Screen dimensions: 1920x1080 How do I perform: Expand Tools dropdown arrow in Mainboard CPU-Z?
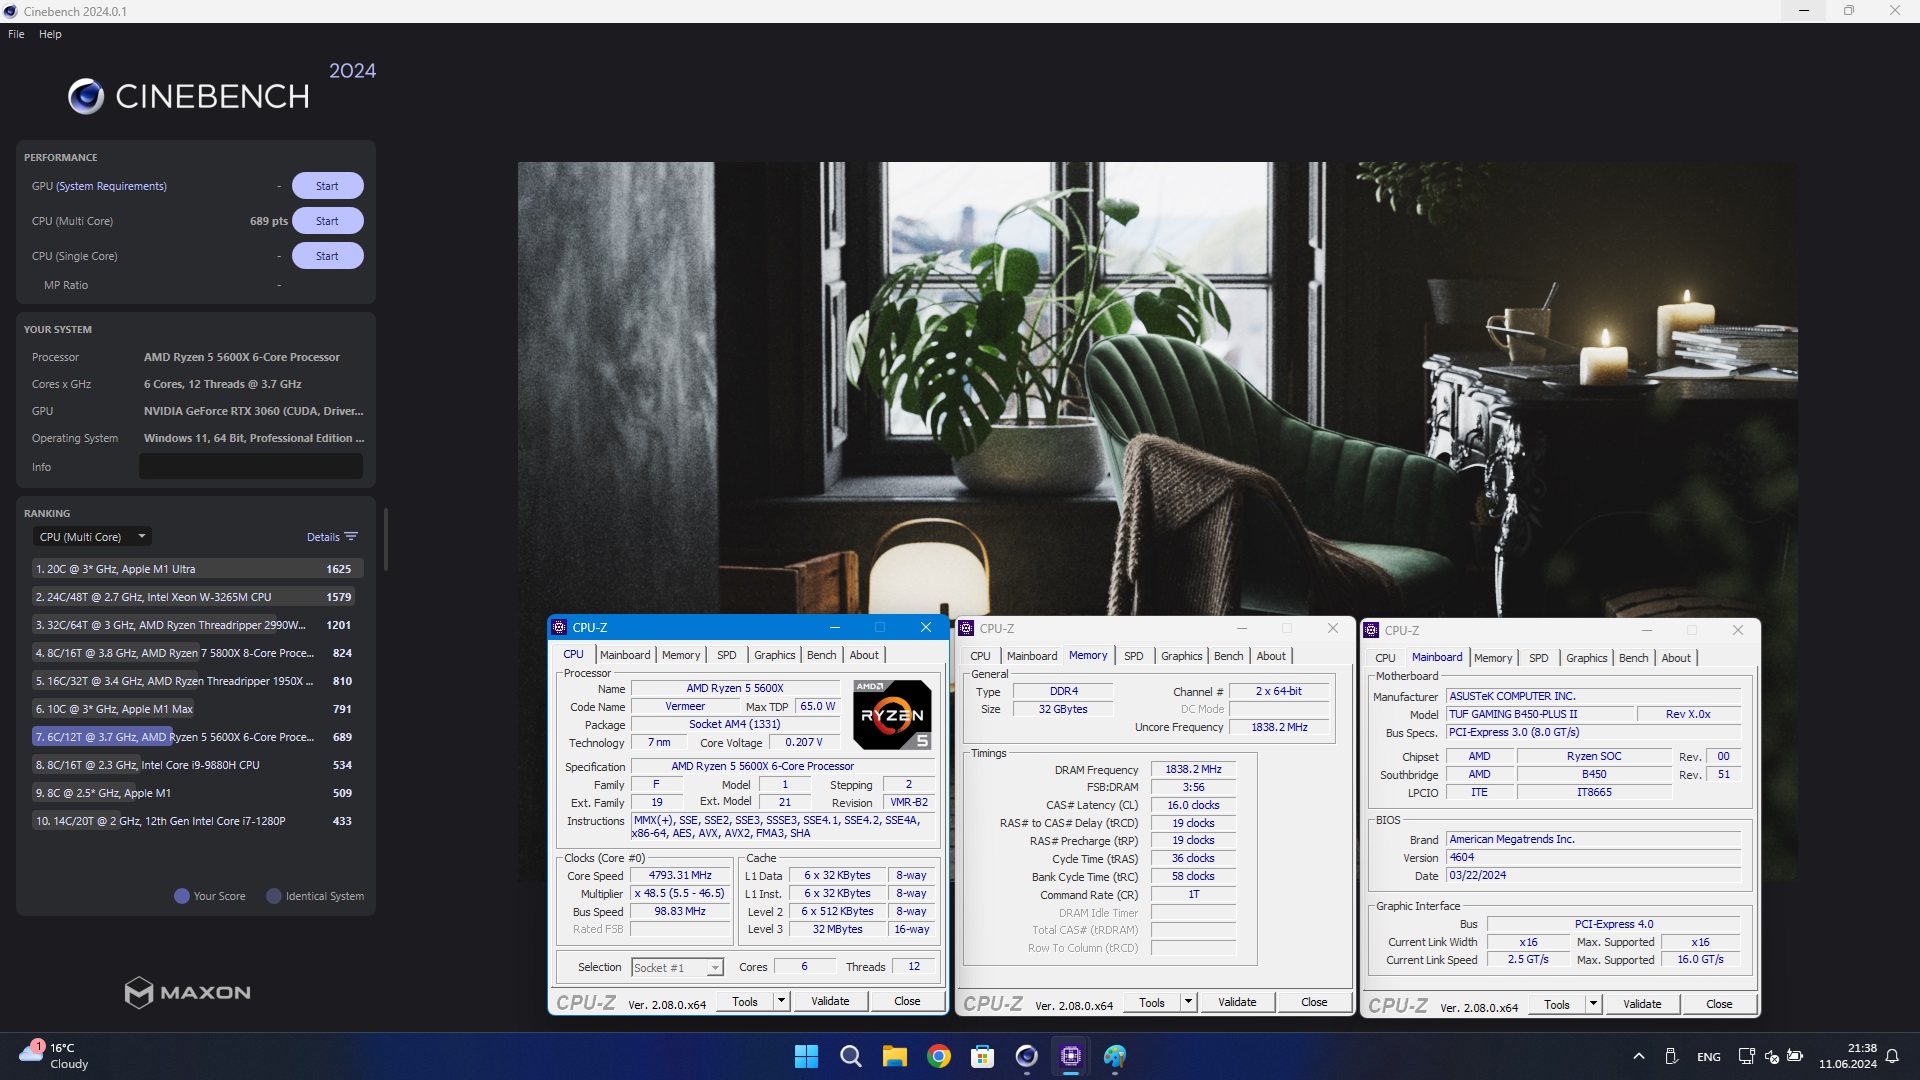(1594, 1004)
